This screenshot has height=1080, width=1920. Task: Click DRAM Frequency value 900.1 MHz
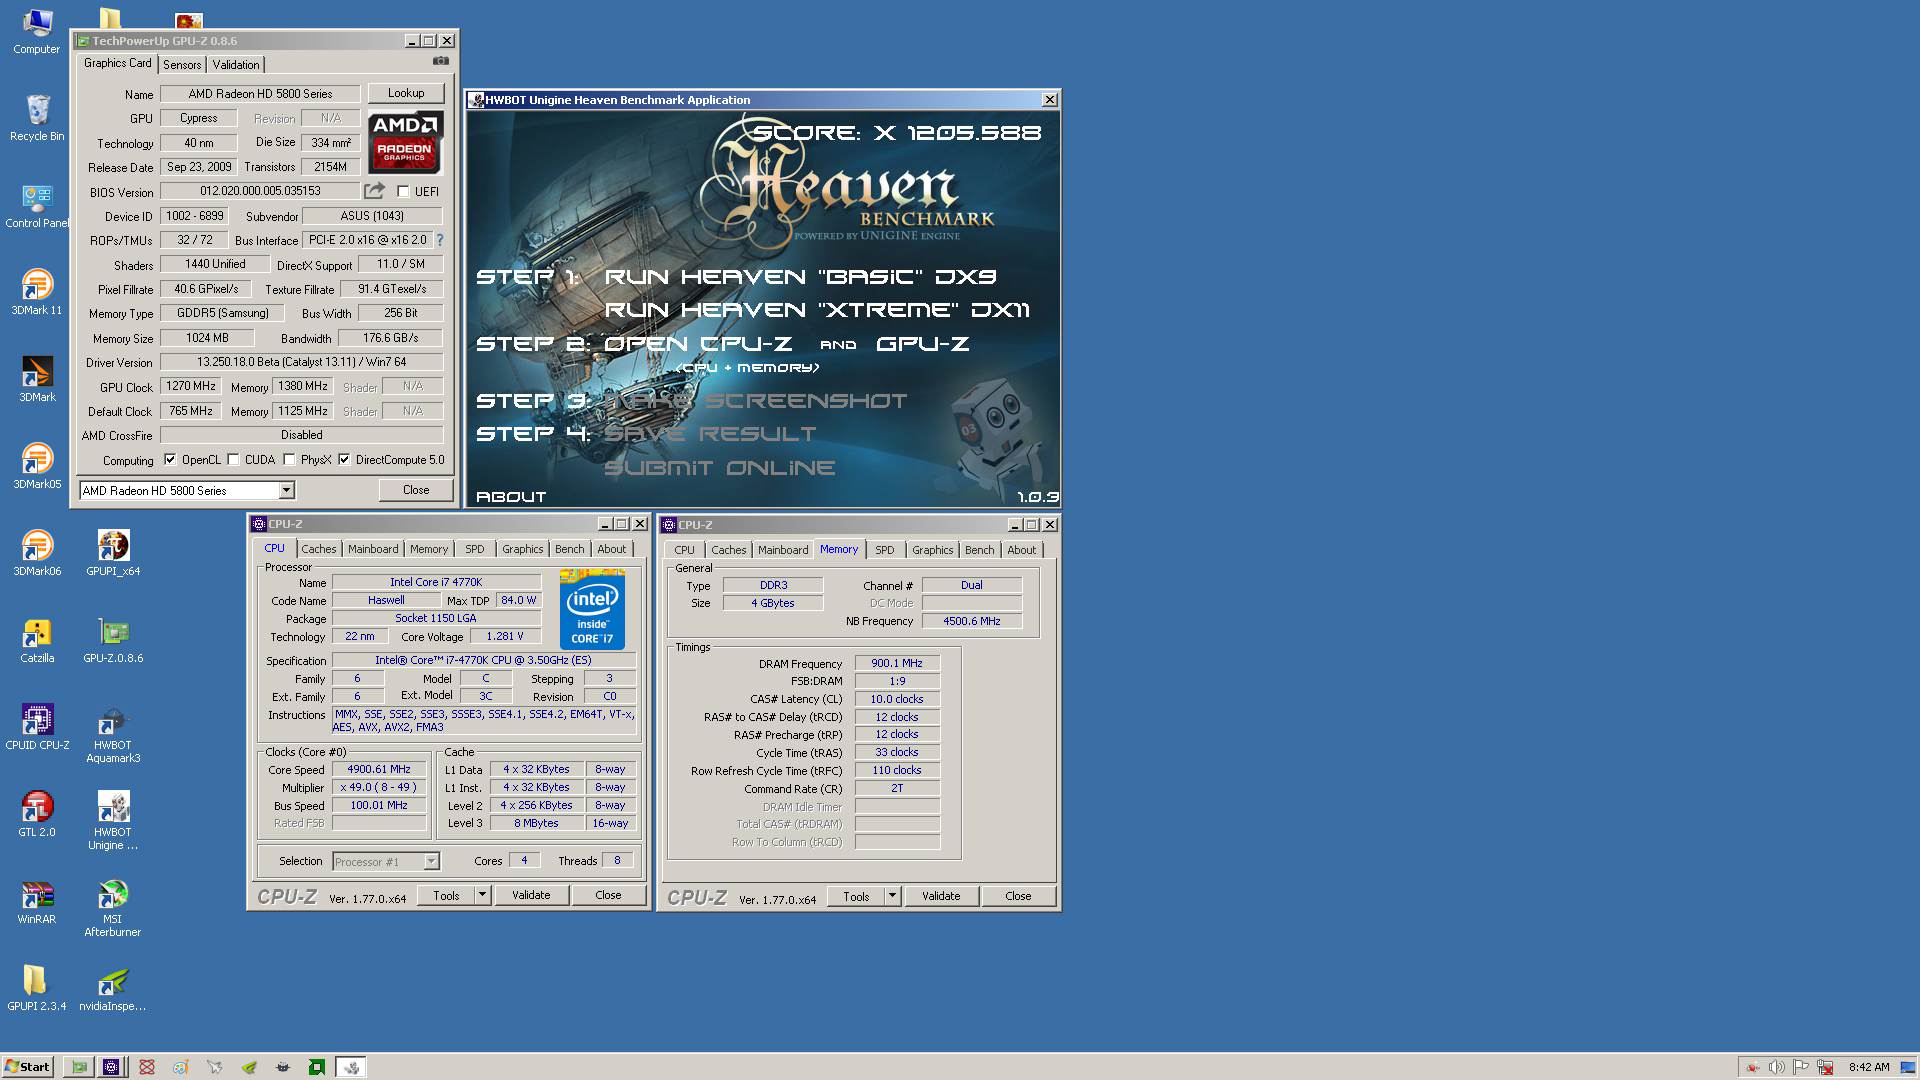(x=897, y=663)
